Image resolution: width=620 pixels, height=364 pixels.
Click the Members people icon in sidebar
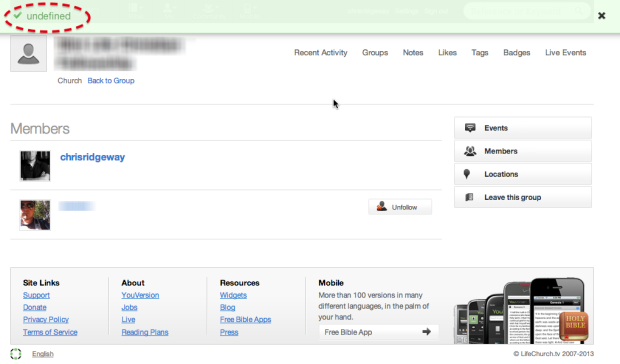[470, 151]
